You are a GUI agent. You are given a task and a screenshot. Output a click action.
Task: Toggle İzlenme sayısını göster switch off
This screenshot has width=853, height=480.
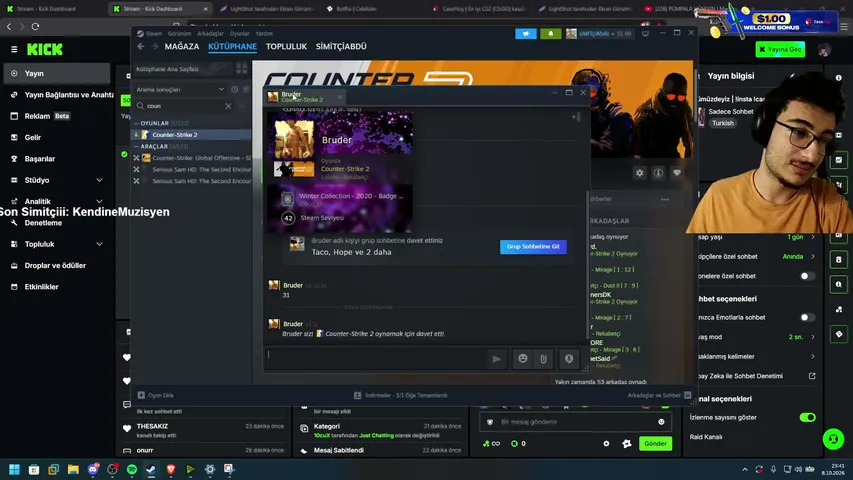tap(807, 417)
